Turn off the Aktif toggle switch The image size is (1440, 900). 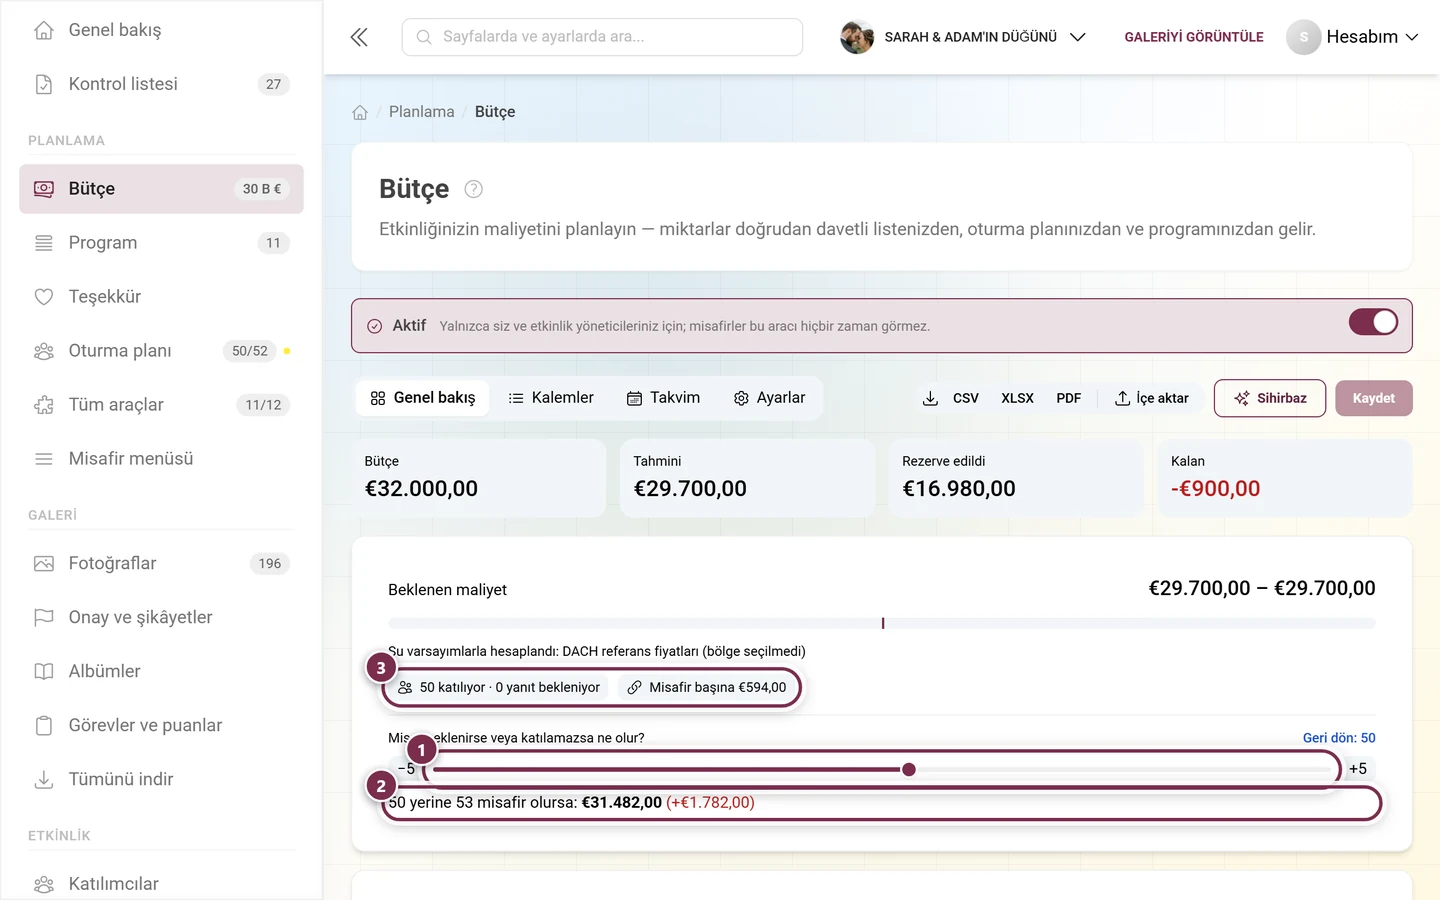tap(1373, 322)
